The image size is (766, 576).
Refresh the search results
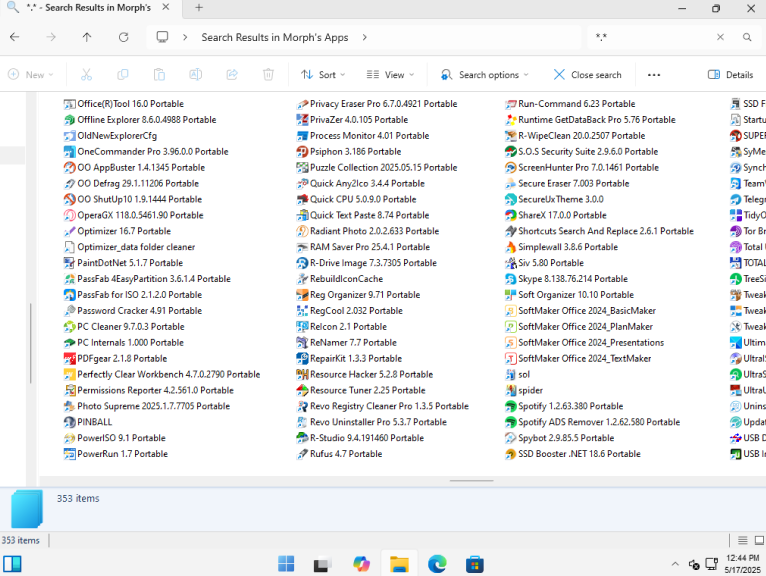coord(124,37)
